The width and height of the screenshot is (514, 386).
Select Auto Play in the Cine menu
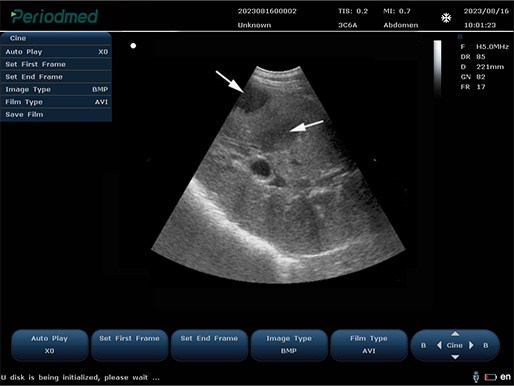(x=56, y=52)
